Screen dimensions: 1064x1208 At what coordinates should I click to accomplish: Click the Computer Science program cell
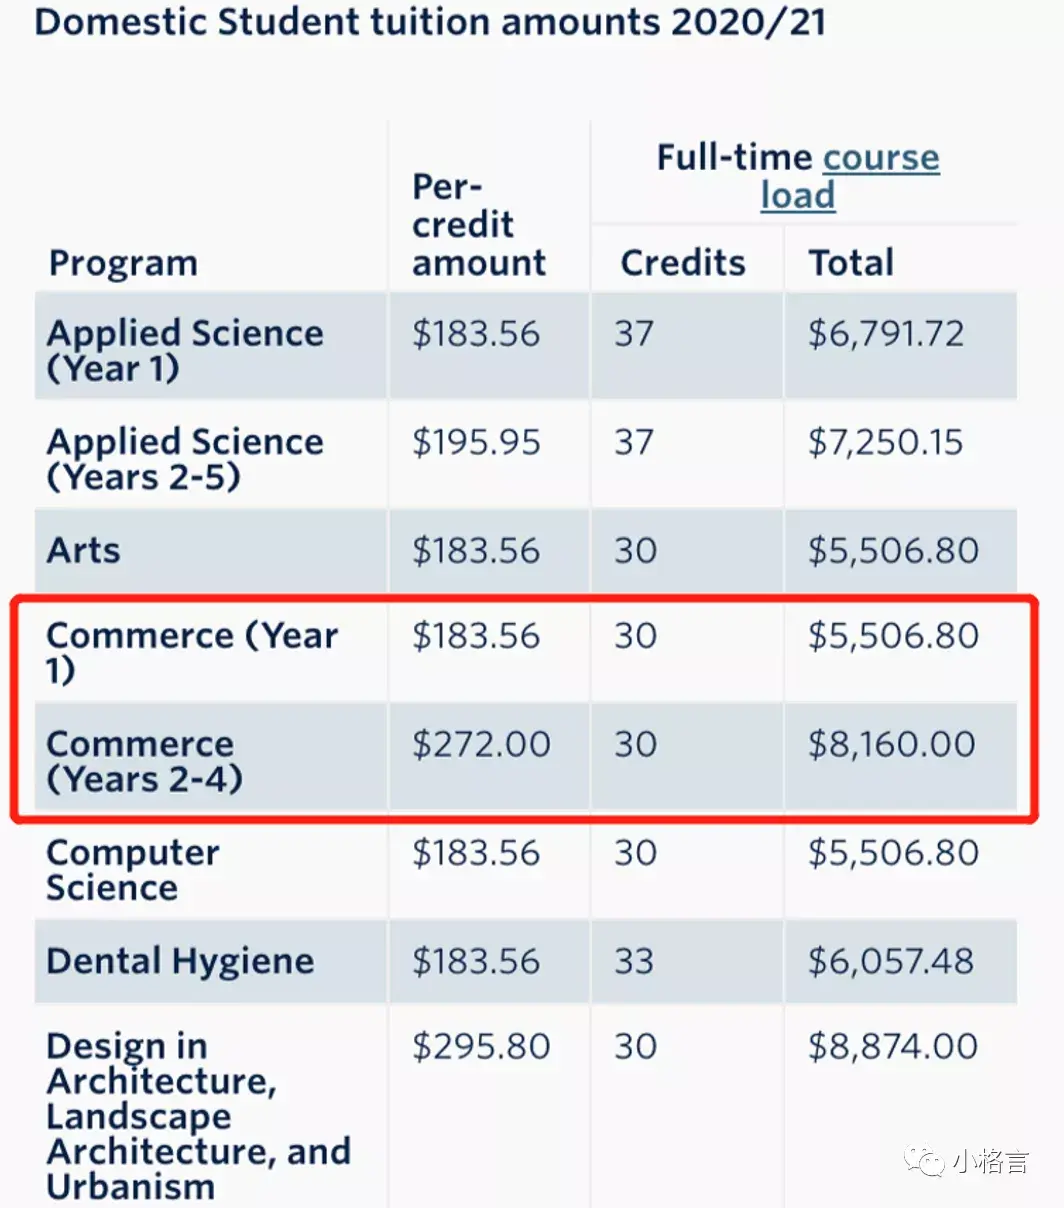coord(132,869)
